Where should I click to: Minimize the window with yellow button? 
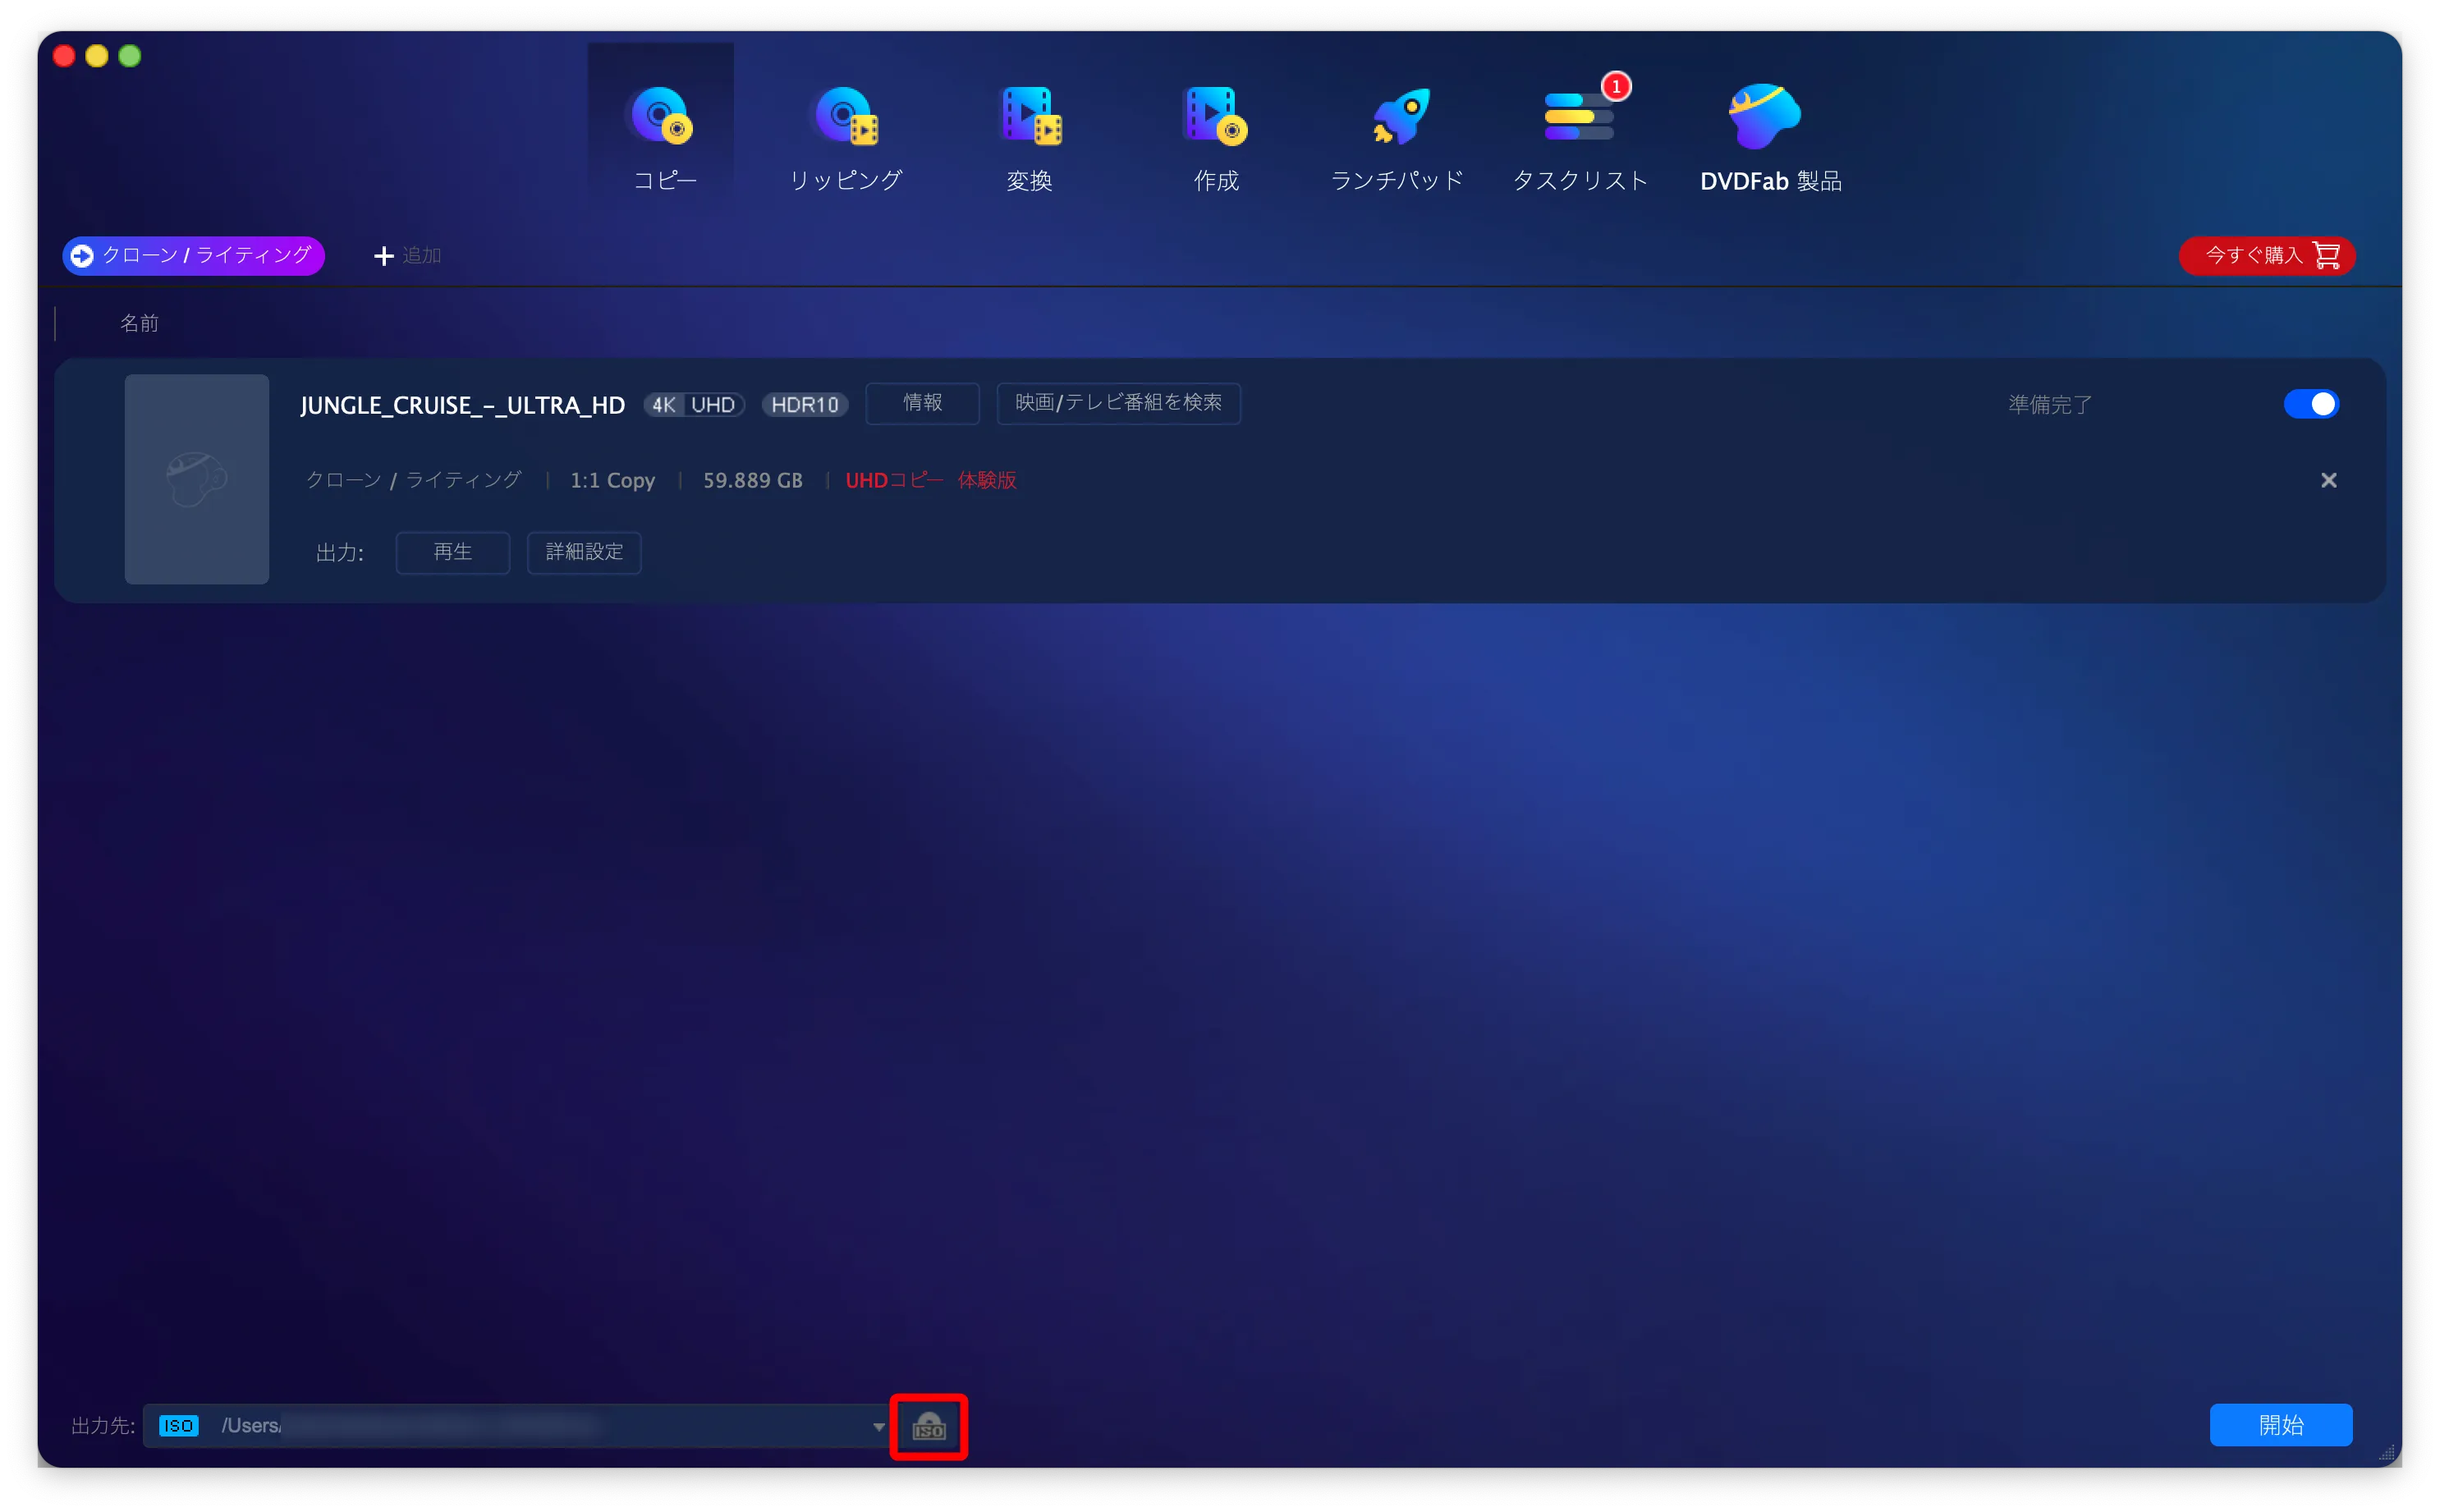pos(97,56)
